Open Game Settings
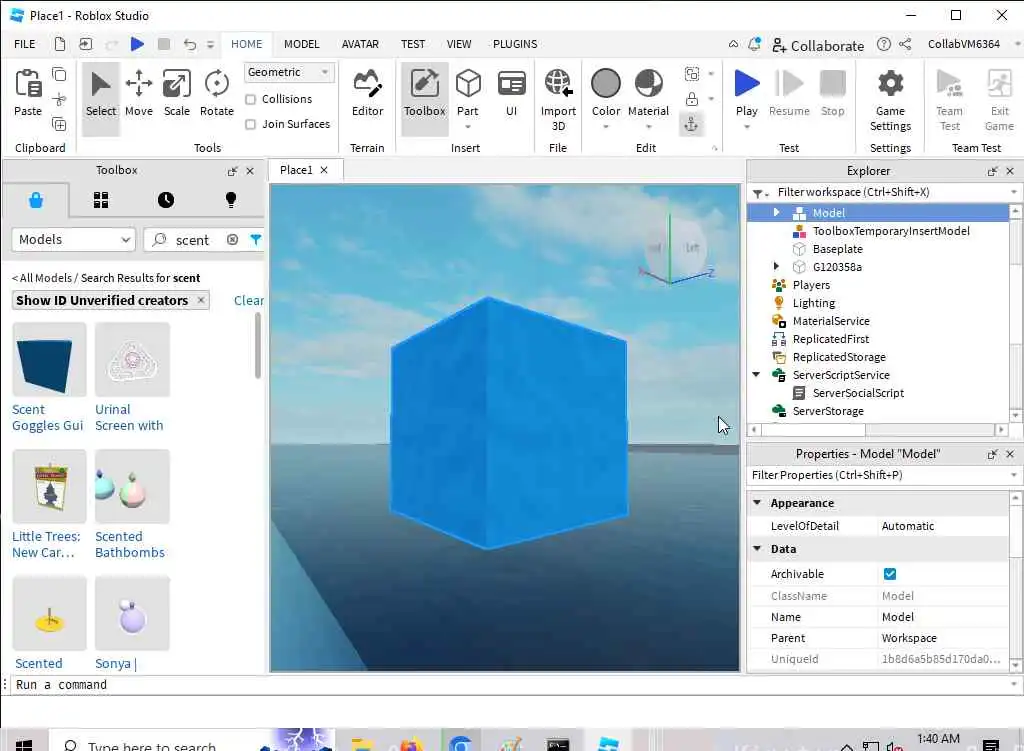Image resolution: width=1024 pixels, height=751 pixels. pos(890,100)
